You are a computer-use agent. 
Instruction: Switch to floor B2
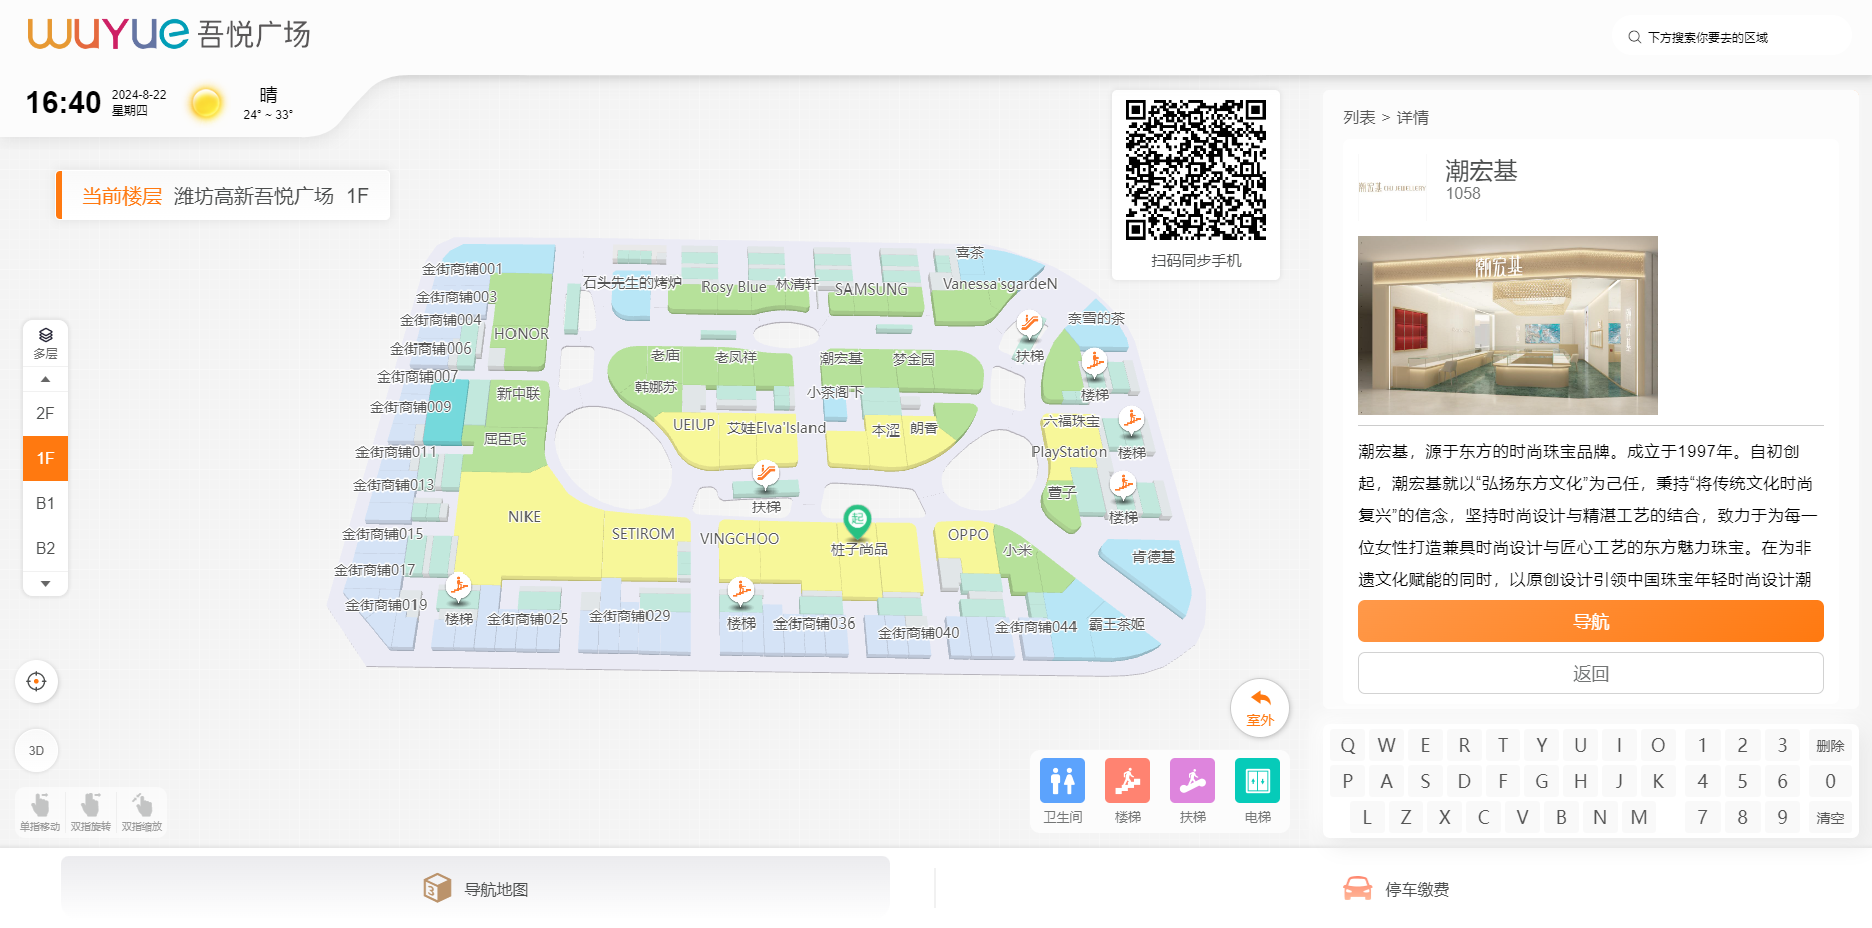tap(45, 548)
